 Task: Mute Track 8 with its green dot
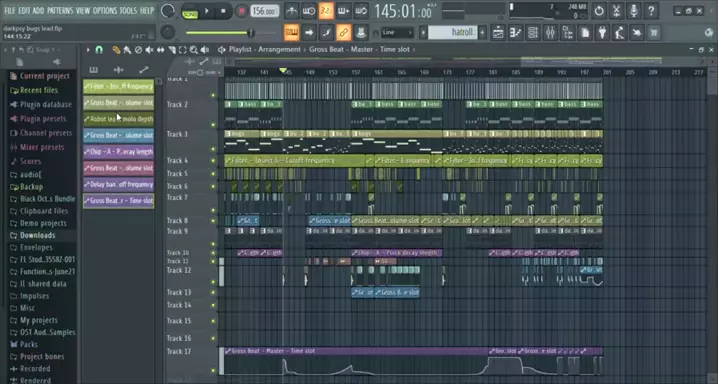tap(213, 221)
